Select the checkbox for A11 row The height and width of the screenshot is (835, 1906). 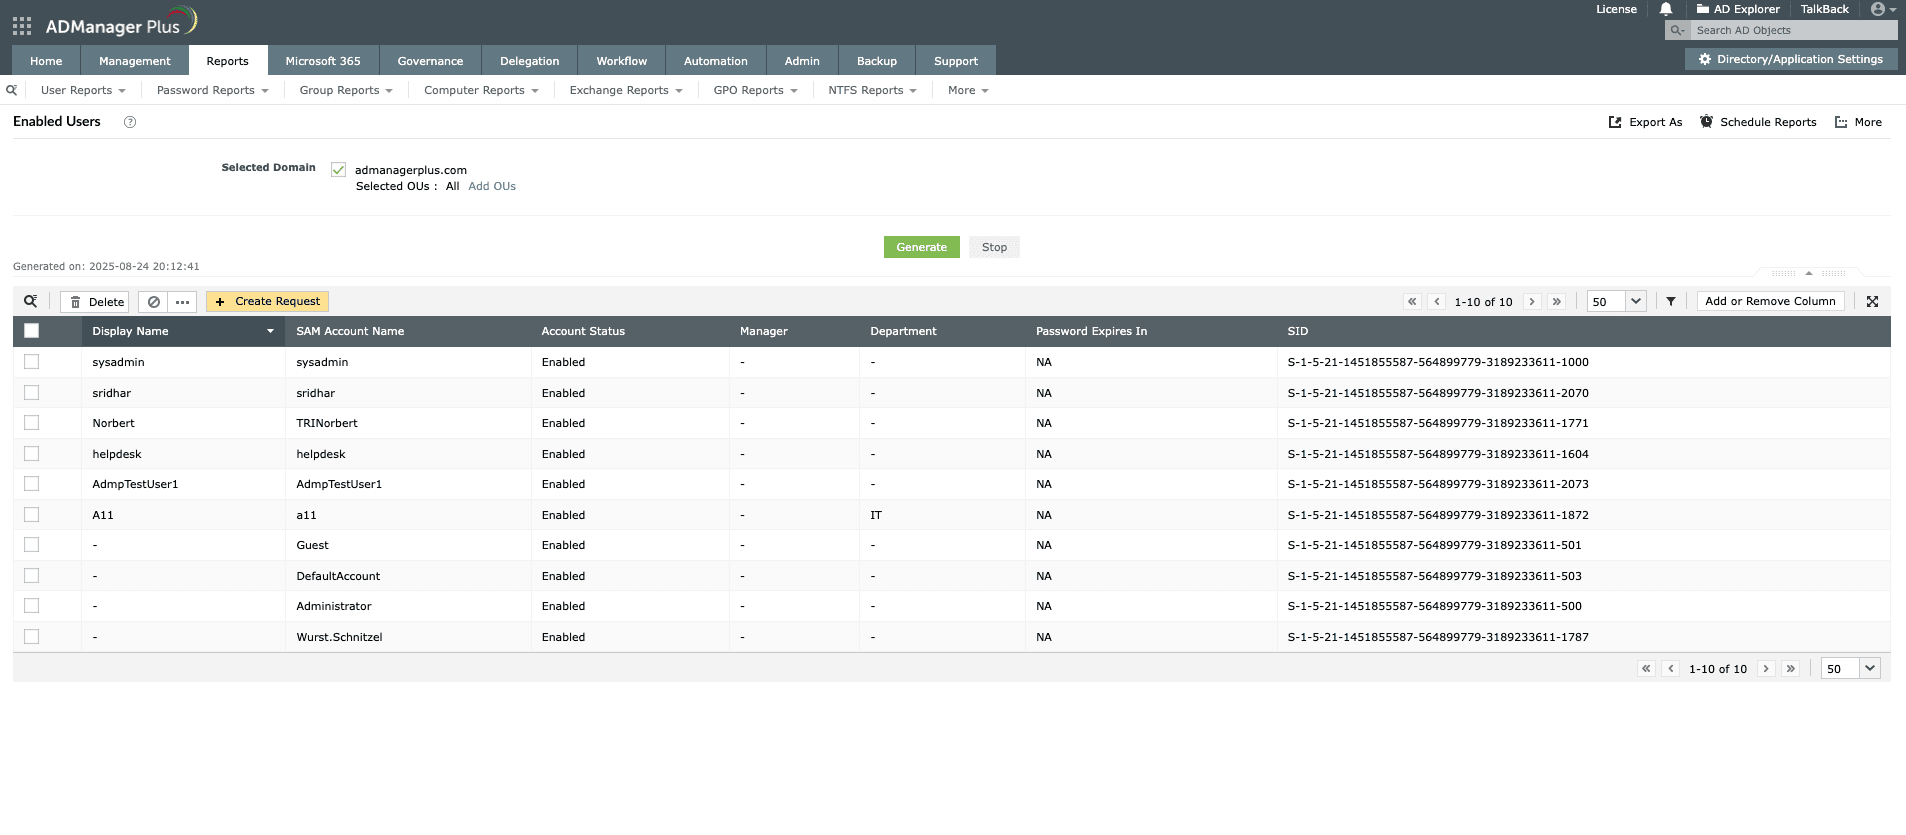coord(32,515)
